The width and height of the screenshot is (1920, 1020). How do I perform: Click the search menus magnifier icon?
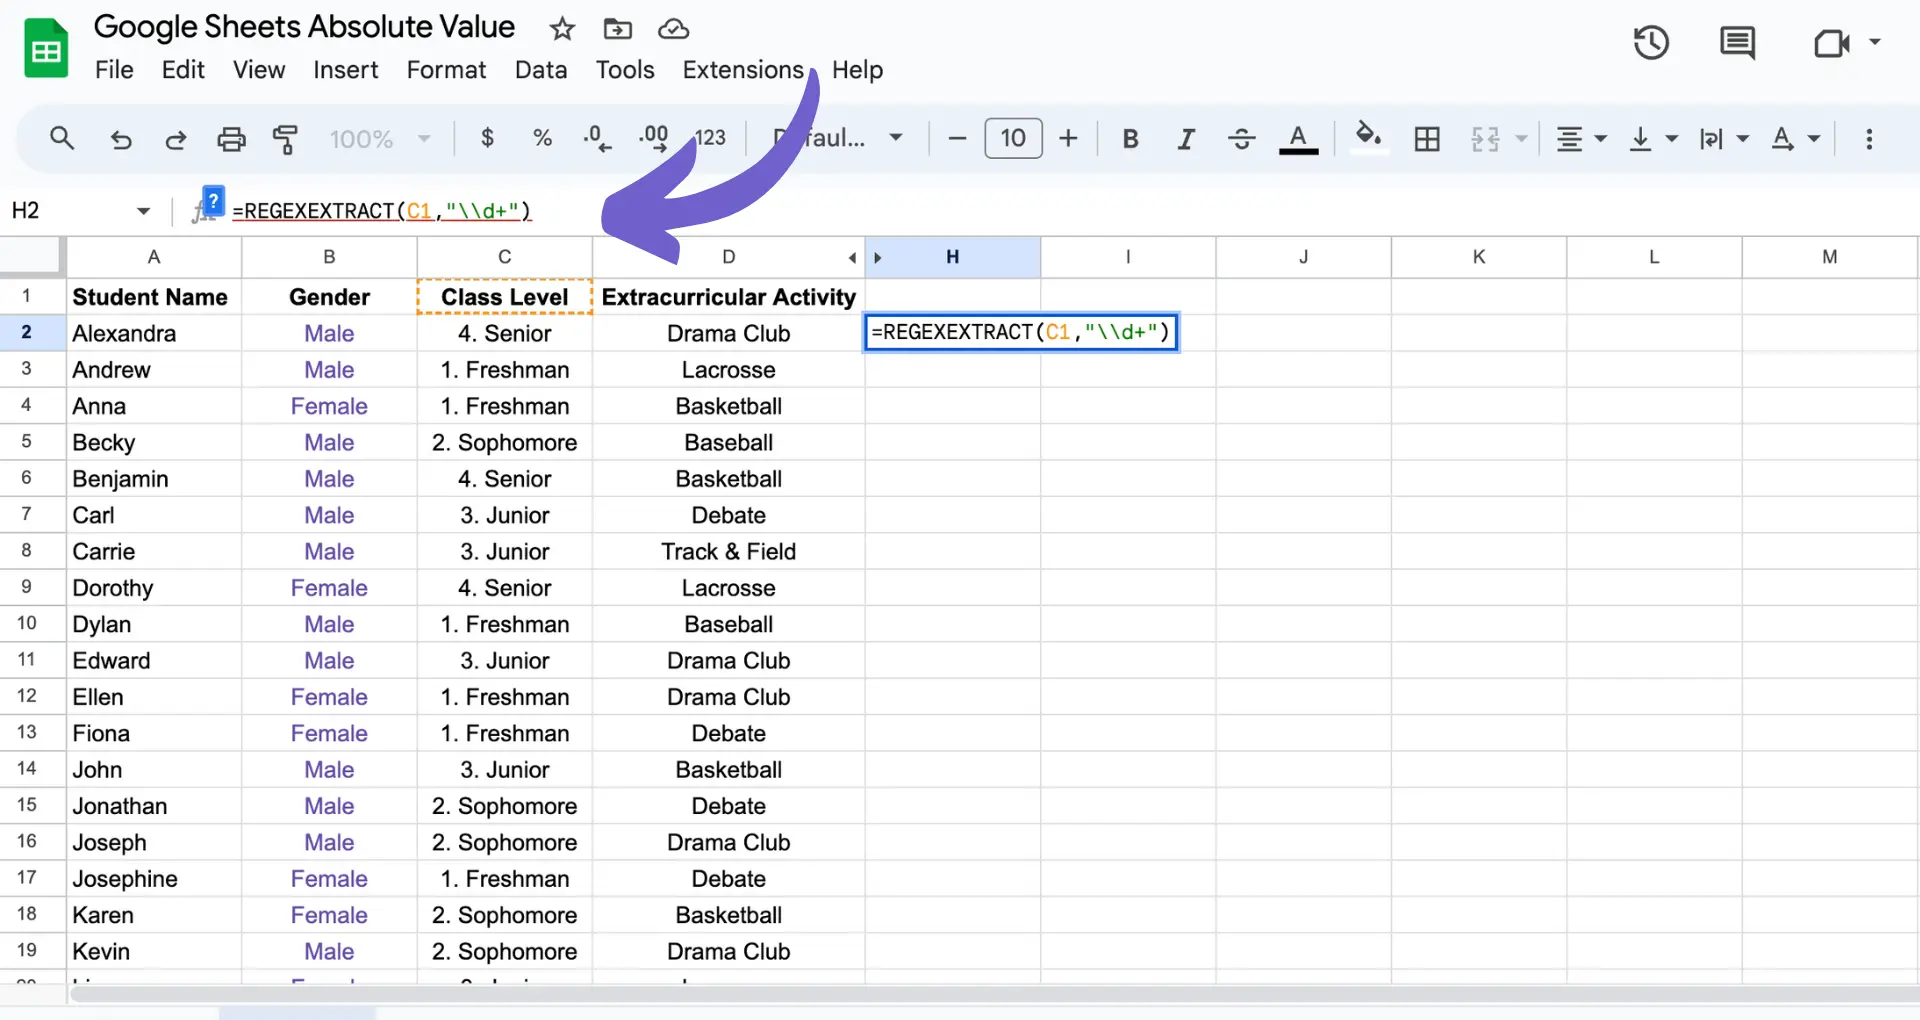point(62,138)
